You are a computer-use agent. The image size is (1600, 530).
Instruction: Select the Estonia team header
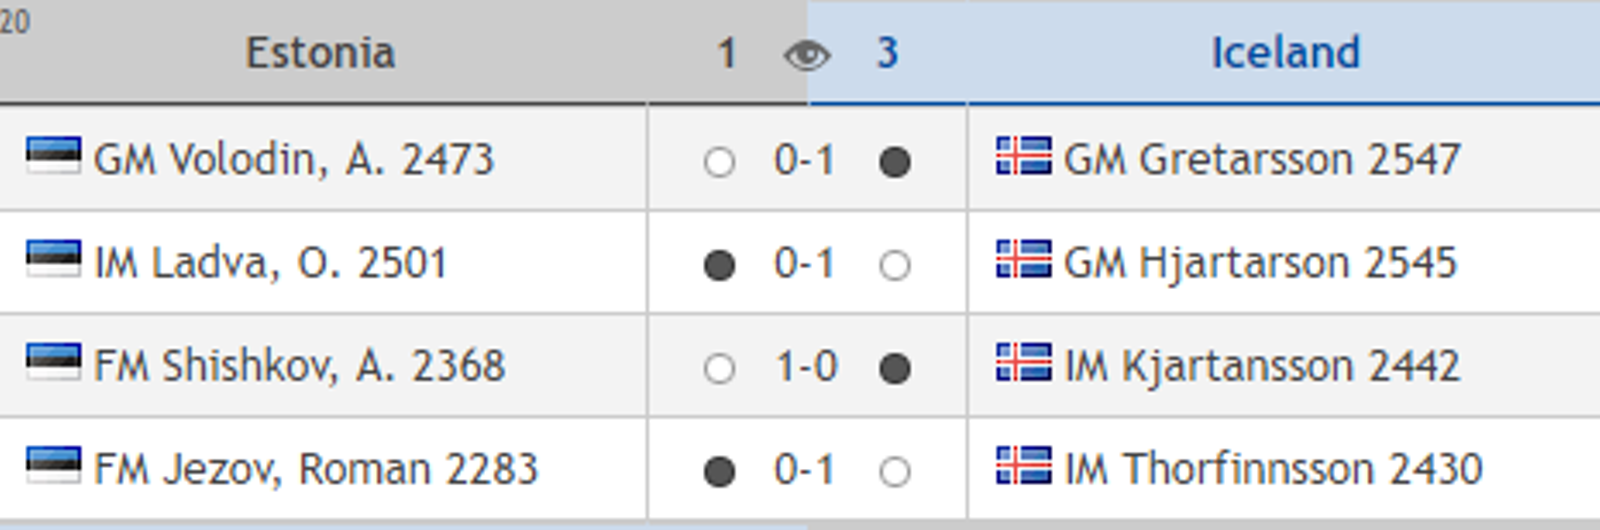tap(321, 53)
